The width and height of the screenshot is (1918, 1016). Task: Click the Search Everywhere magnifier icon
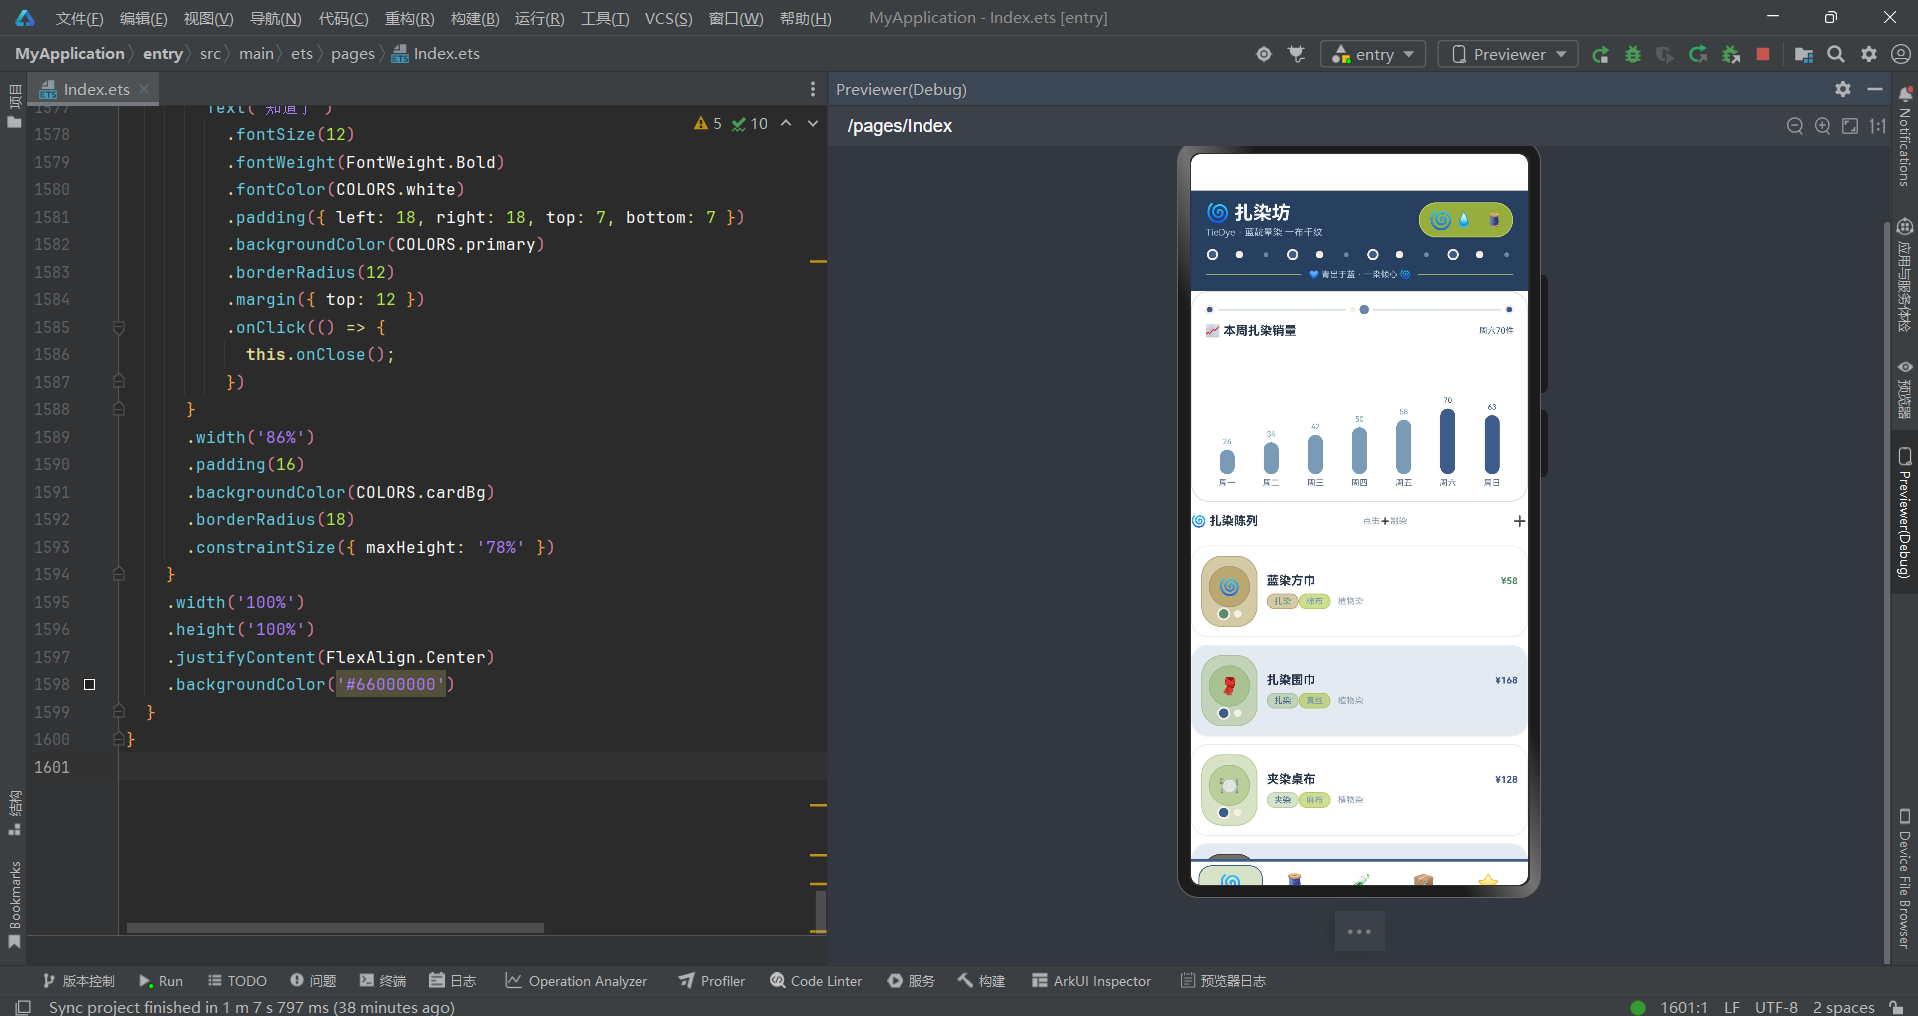(1836, 54)
